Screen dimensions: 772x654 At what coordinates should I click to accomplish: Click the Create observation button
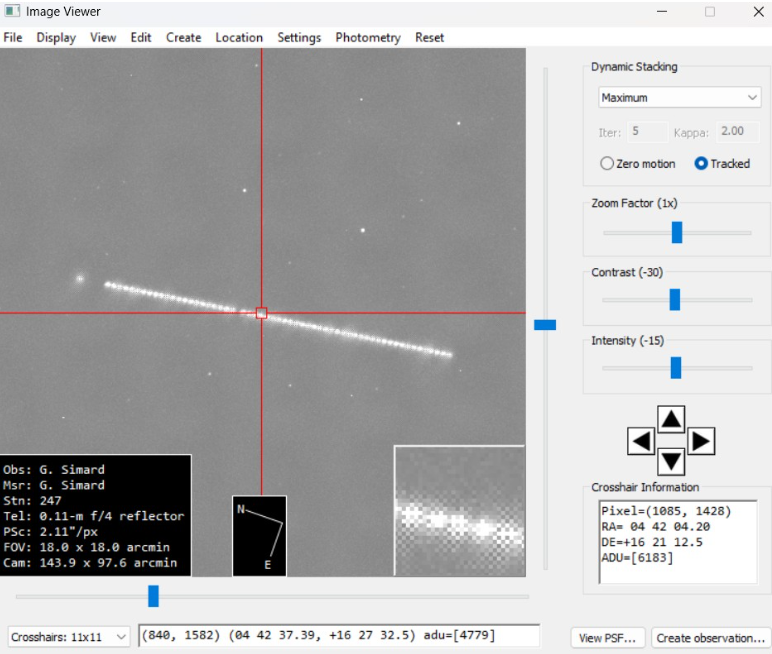point(710,637)
